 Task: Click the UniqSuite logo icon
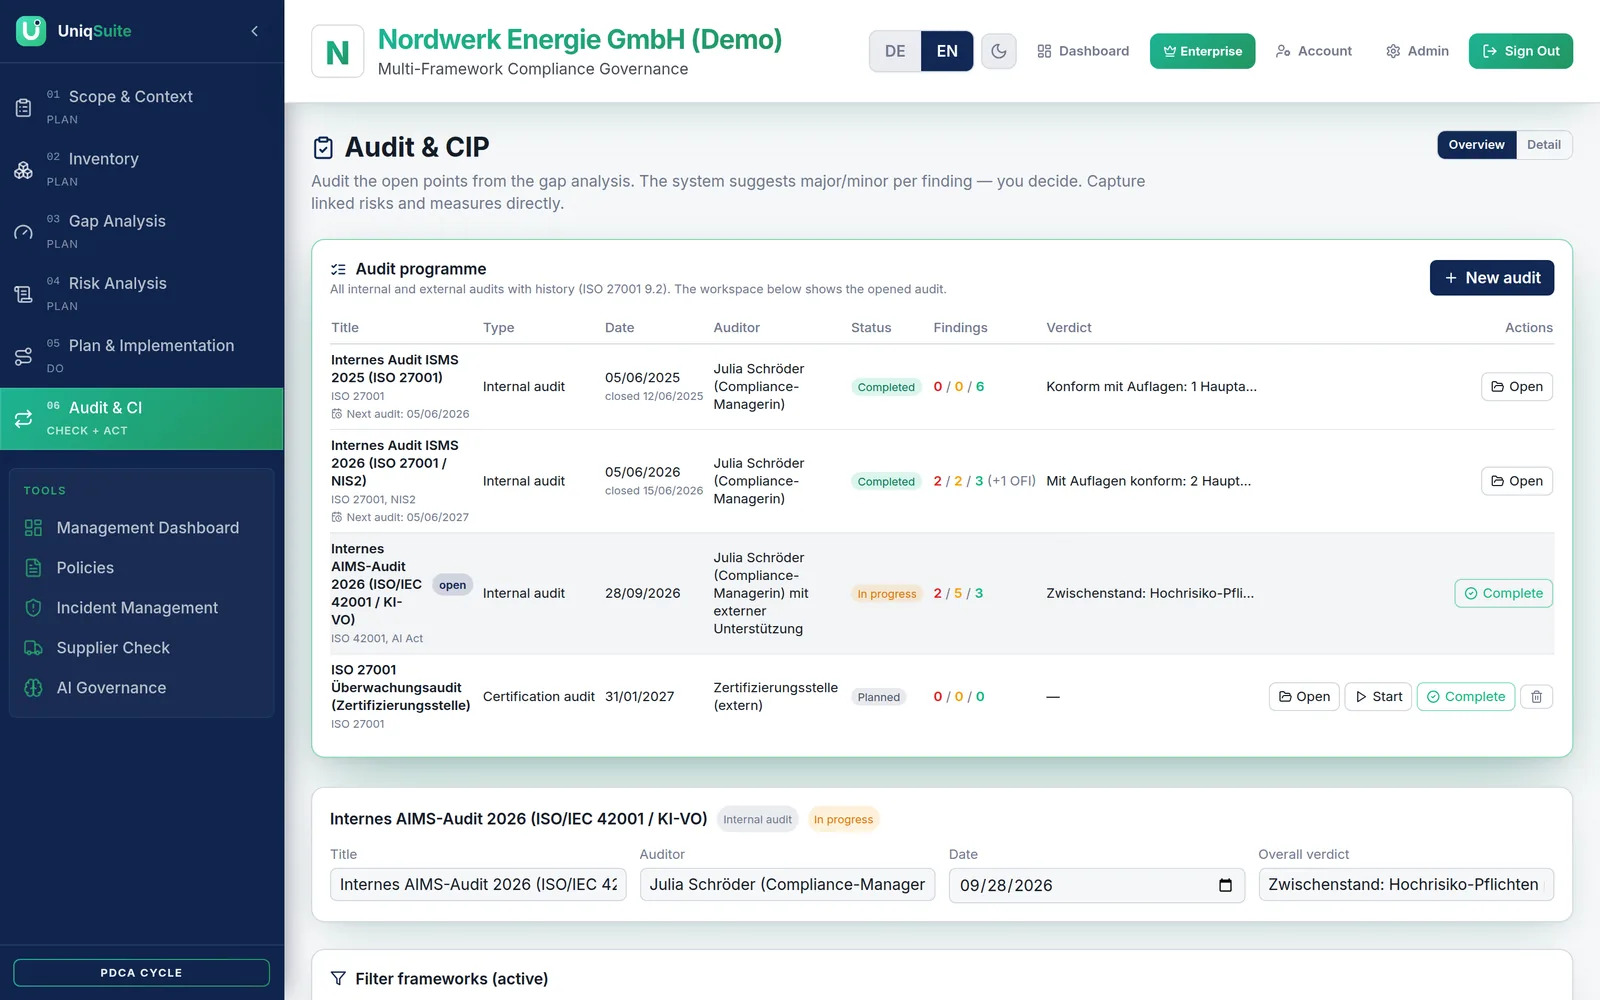[x=31, y=31]
